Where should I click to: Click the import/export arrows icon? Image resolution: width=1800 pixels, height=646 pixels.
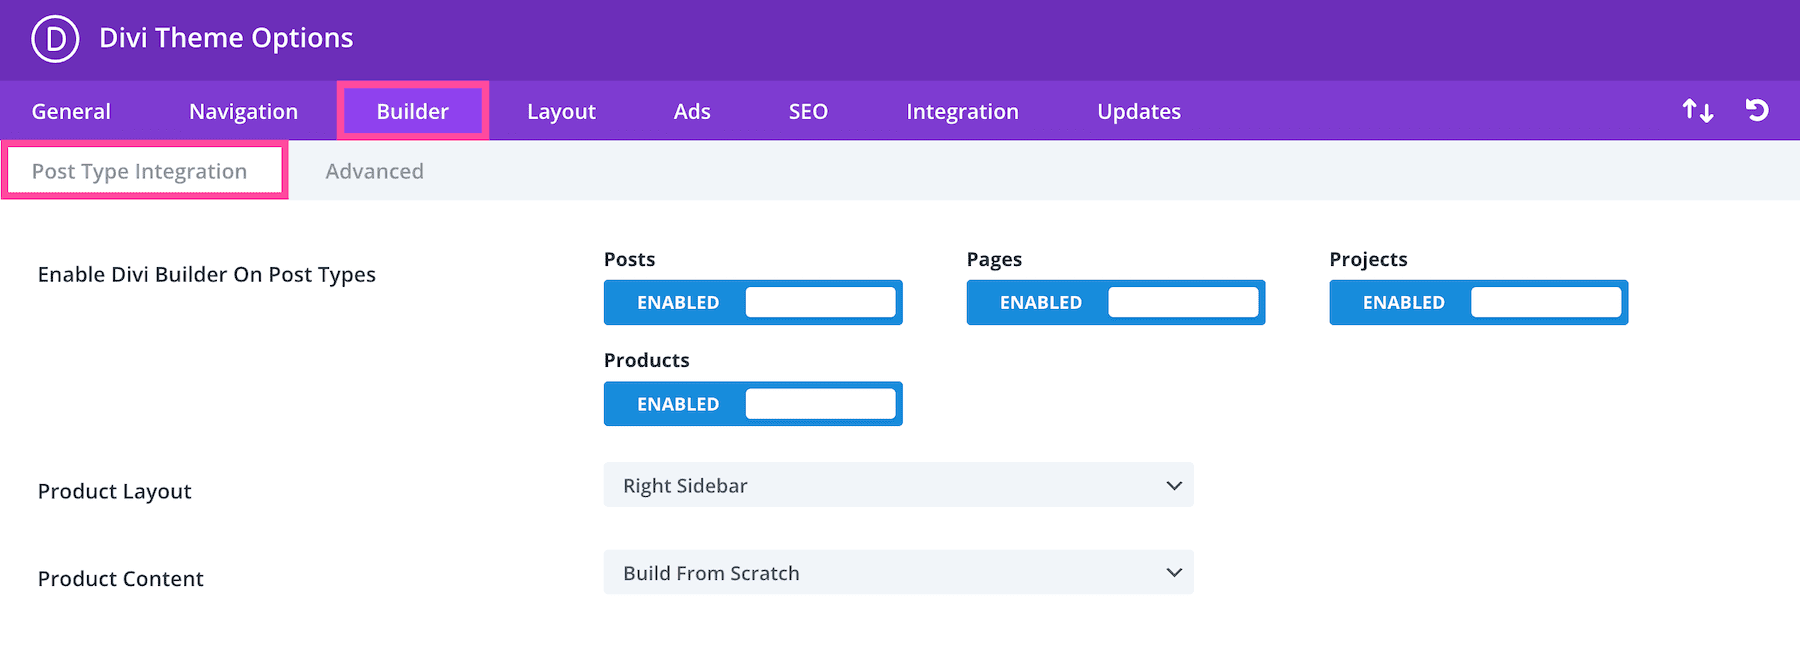[x=1697, y=111]
